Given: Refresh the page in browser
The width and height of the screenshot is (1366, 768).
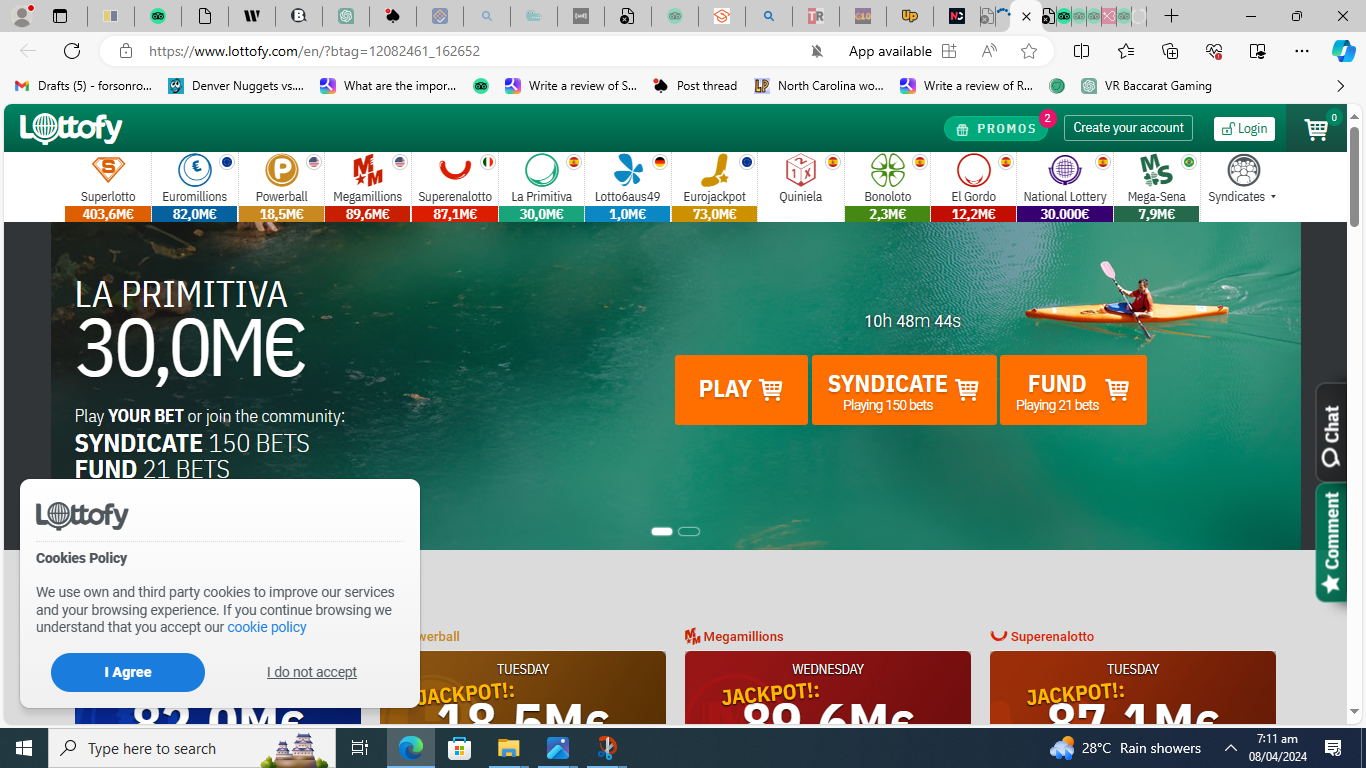Looking at the screenshot, I should (x=72, y=51).
